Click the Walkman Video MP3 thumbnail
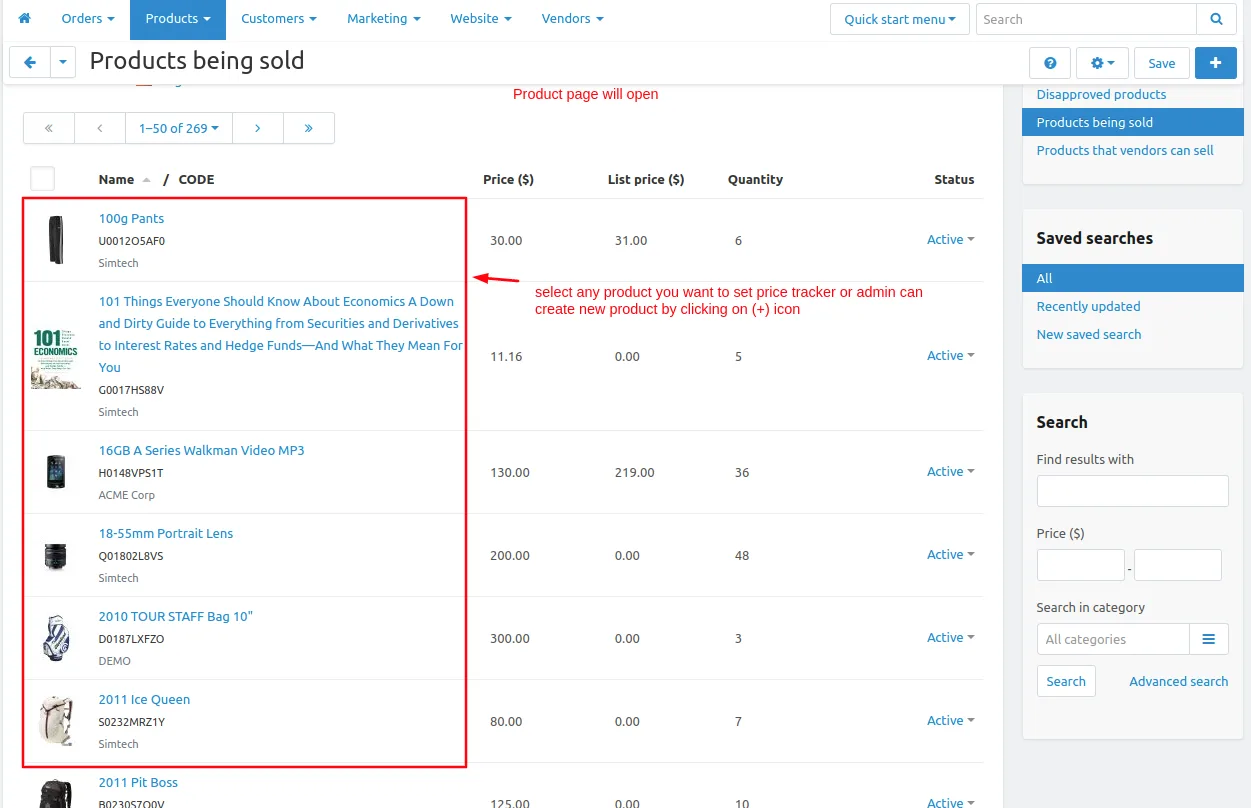1251x808 pixels. coord(56,472)
